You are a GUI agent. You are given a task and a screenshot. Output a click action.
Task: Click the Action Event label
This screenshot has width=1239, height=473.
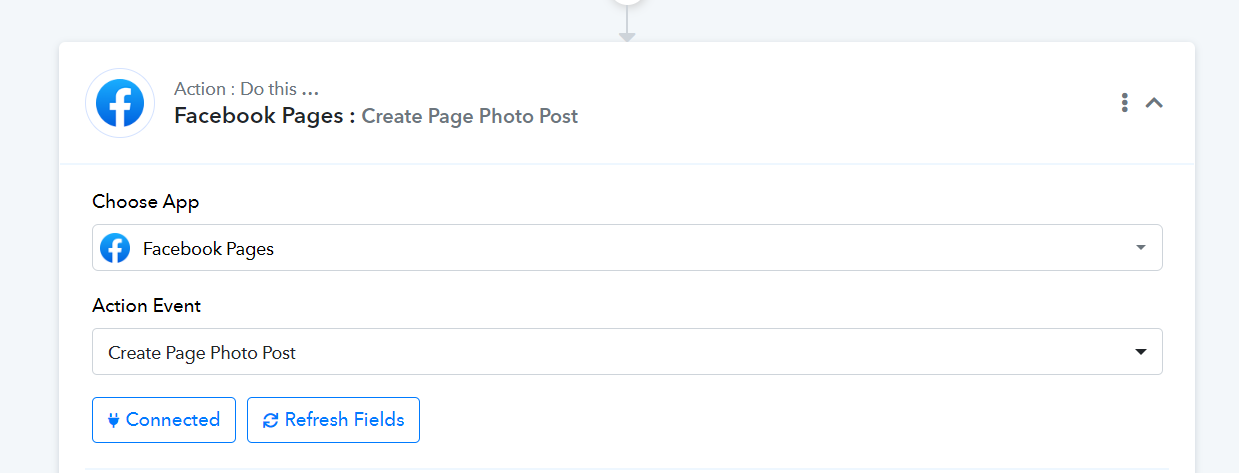pyautogui.click(x=147, y=306)
